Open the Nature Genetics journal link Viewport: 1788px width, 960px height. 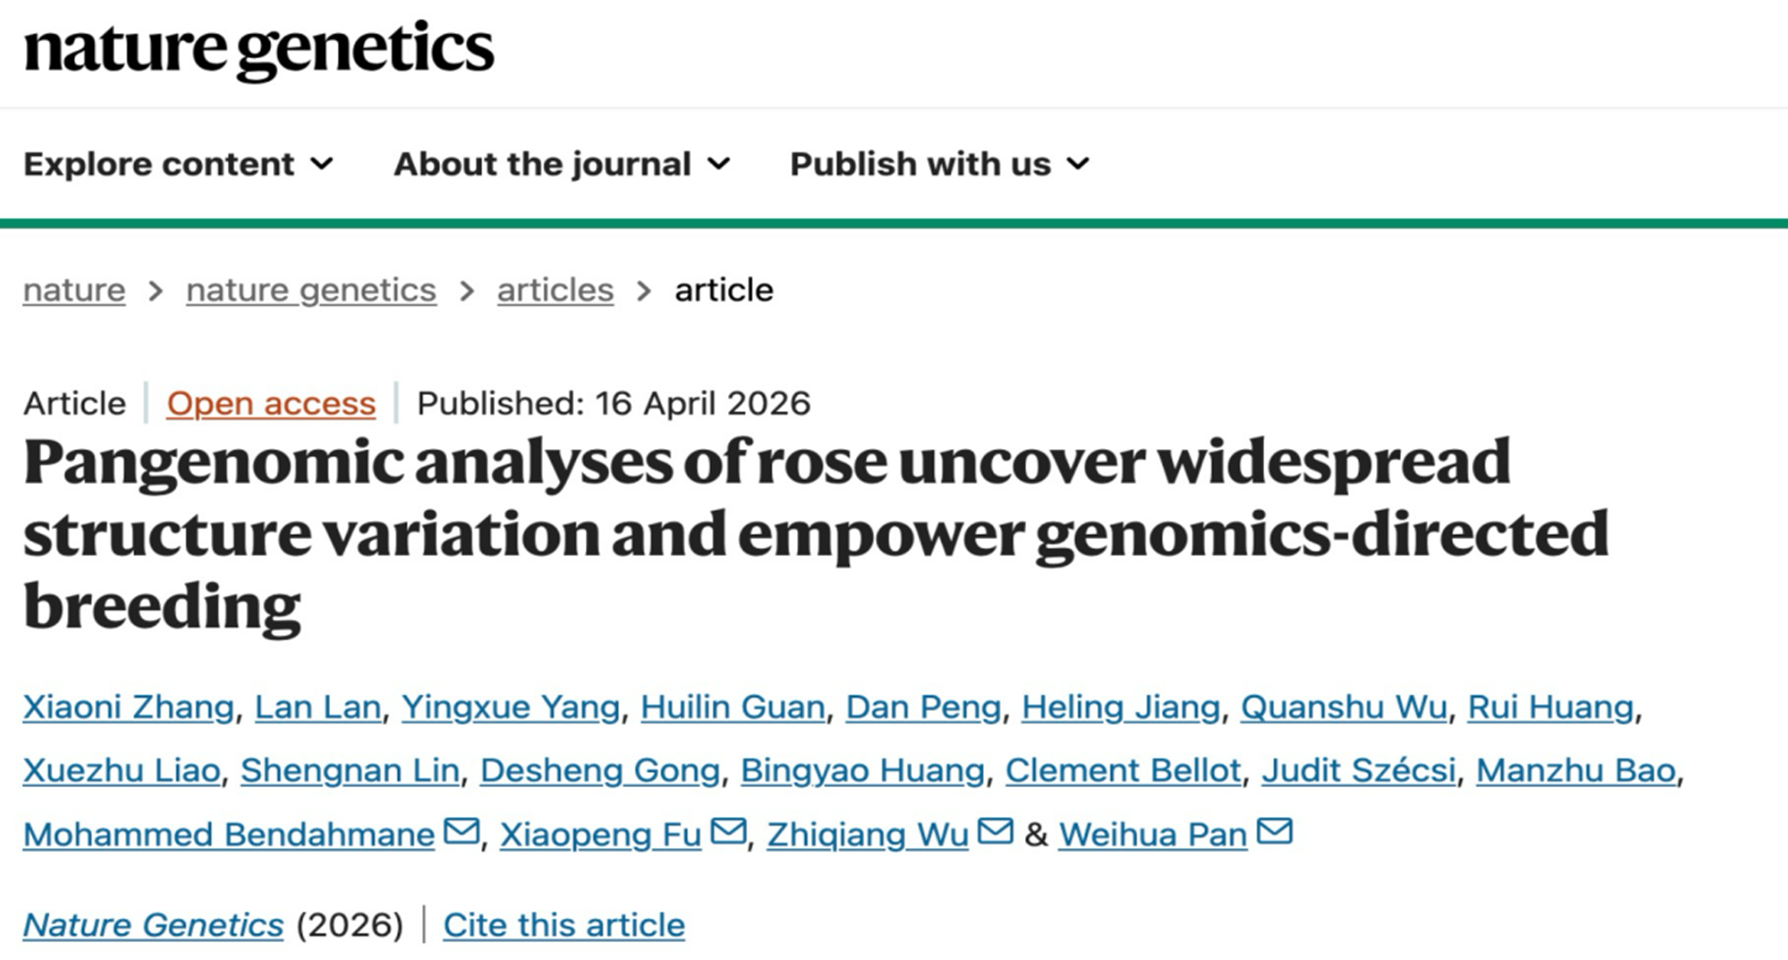pyautogui.click(x=153, y=925)
